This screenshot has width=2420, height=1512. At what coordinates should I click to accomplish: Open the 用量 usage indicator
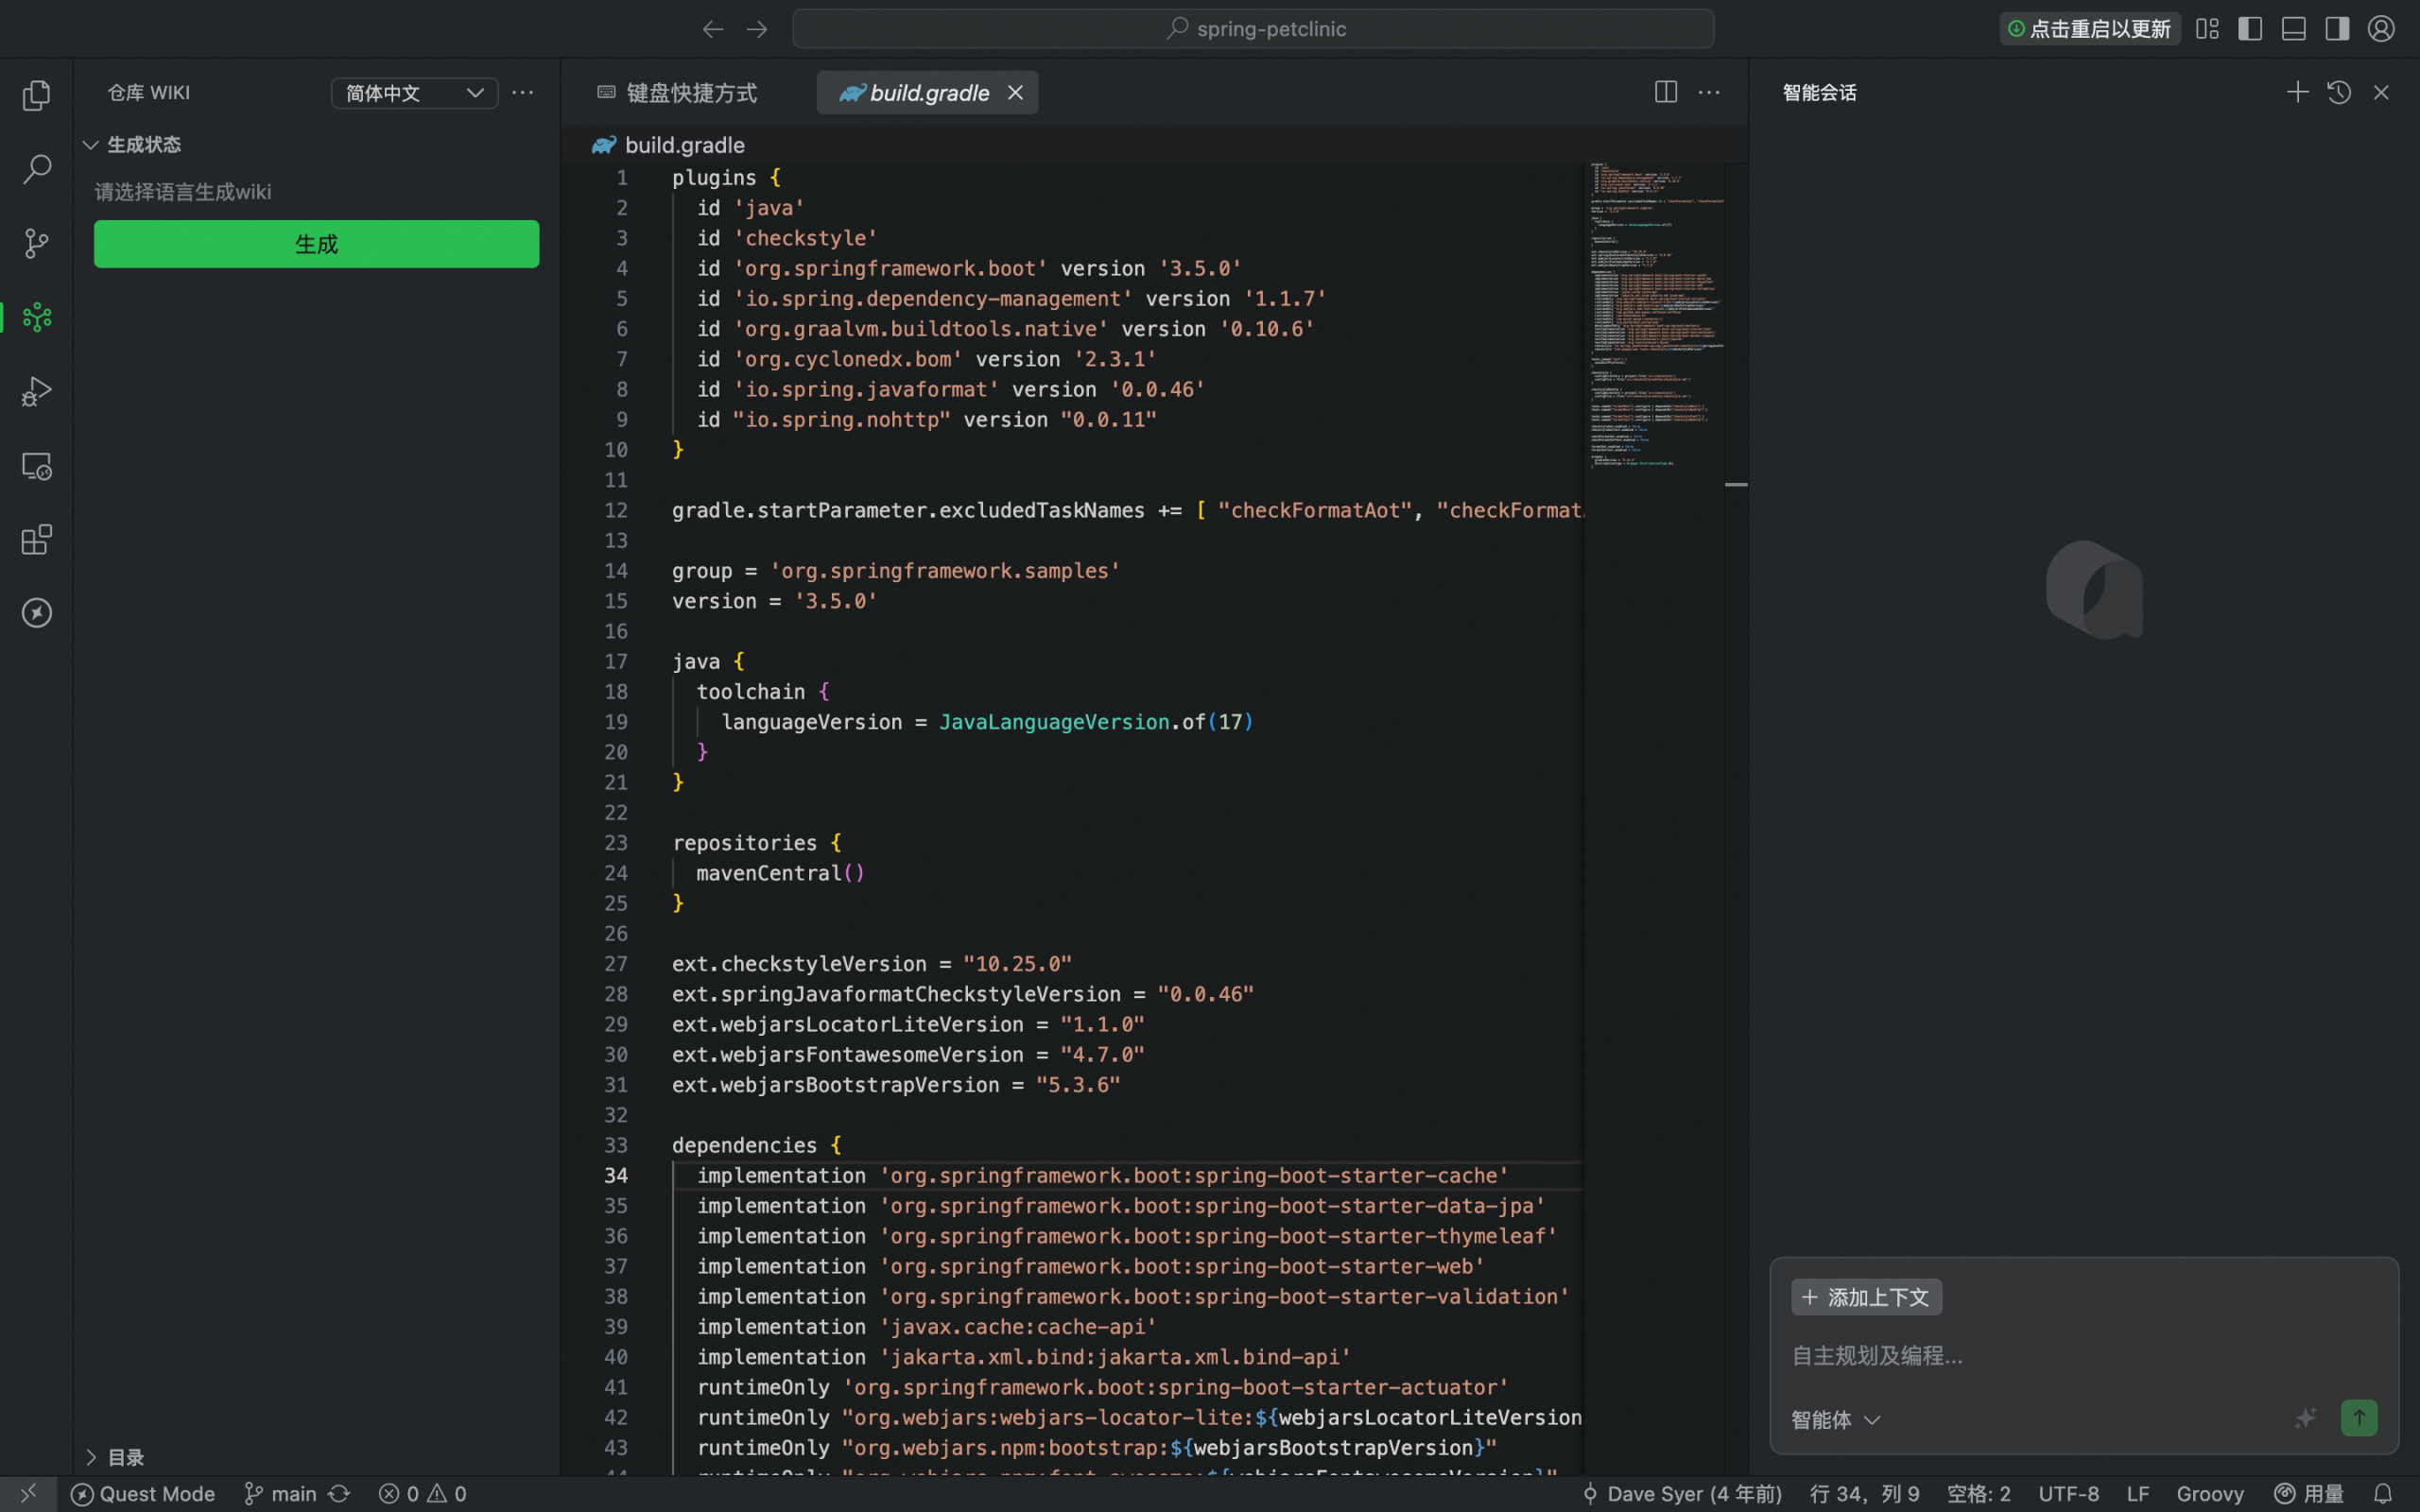pyautogui.click(x=2309, y=1494)
